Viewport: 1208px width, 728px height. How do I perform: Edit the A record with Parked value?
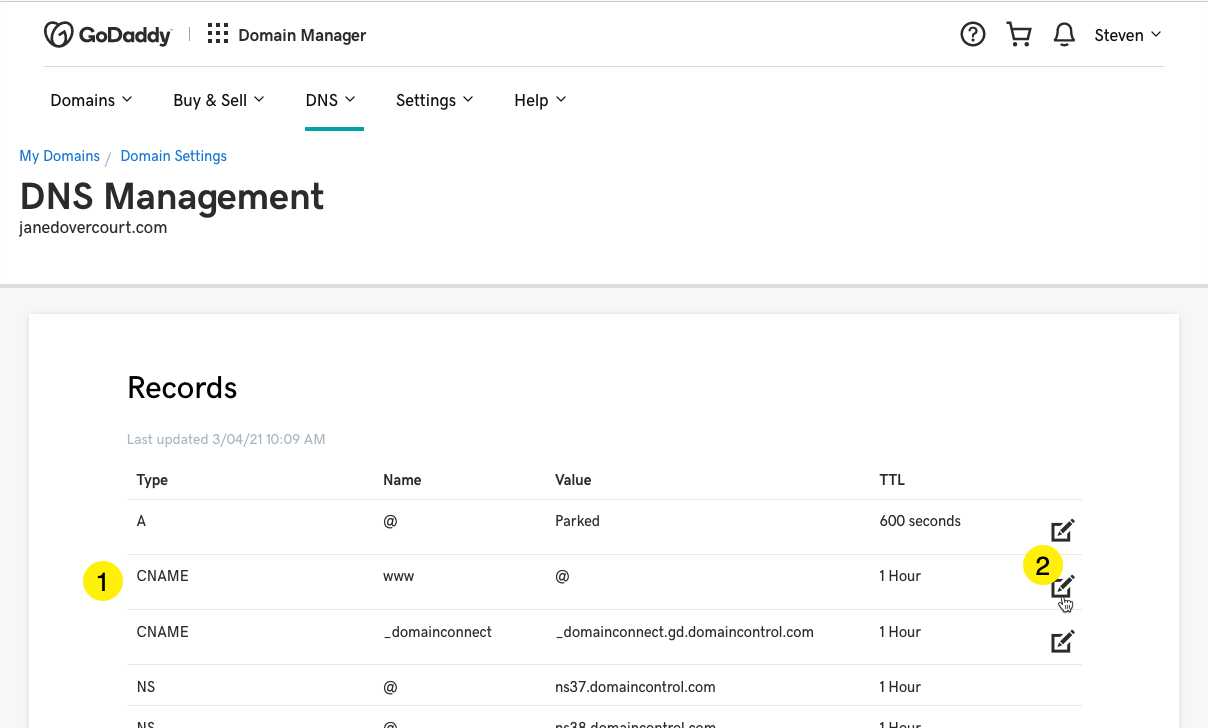tap(1062, 531)
